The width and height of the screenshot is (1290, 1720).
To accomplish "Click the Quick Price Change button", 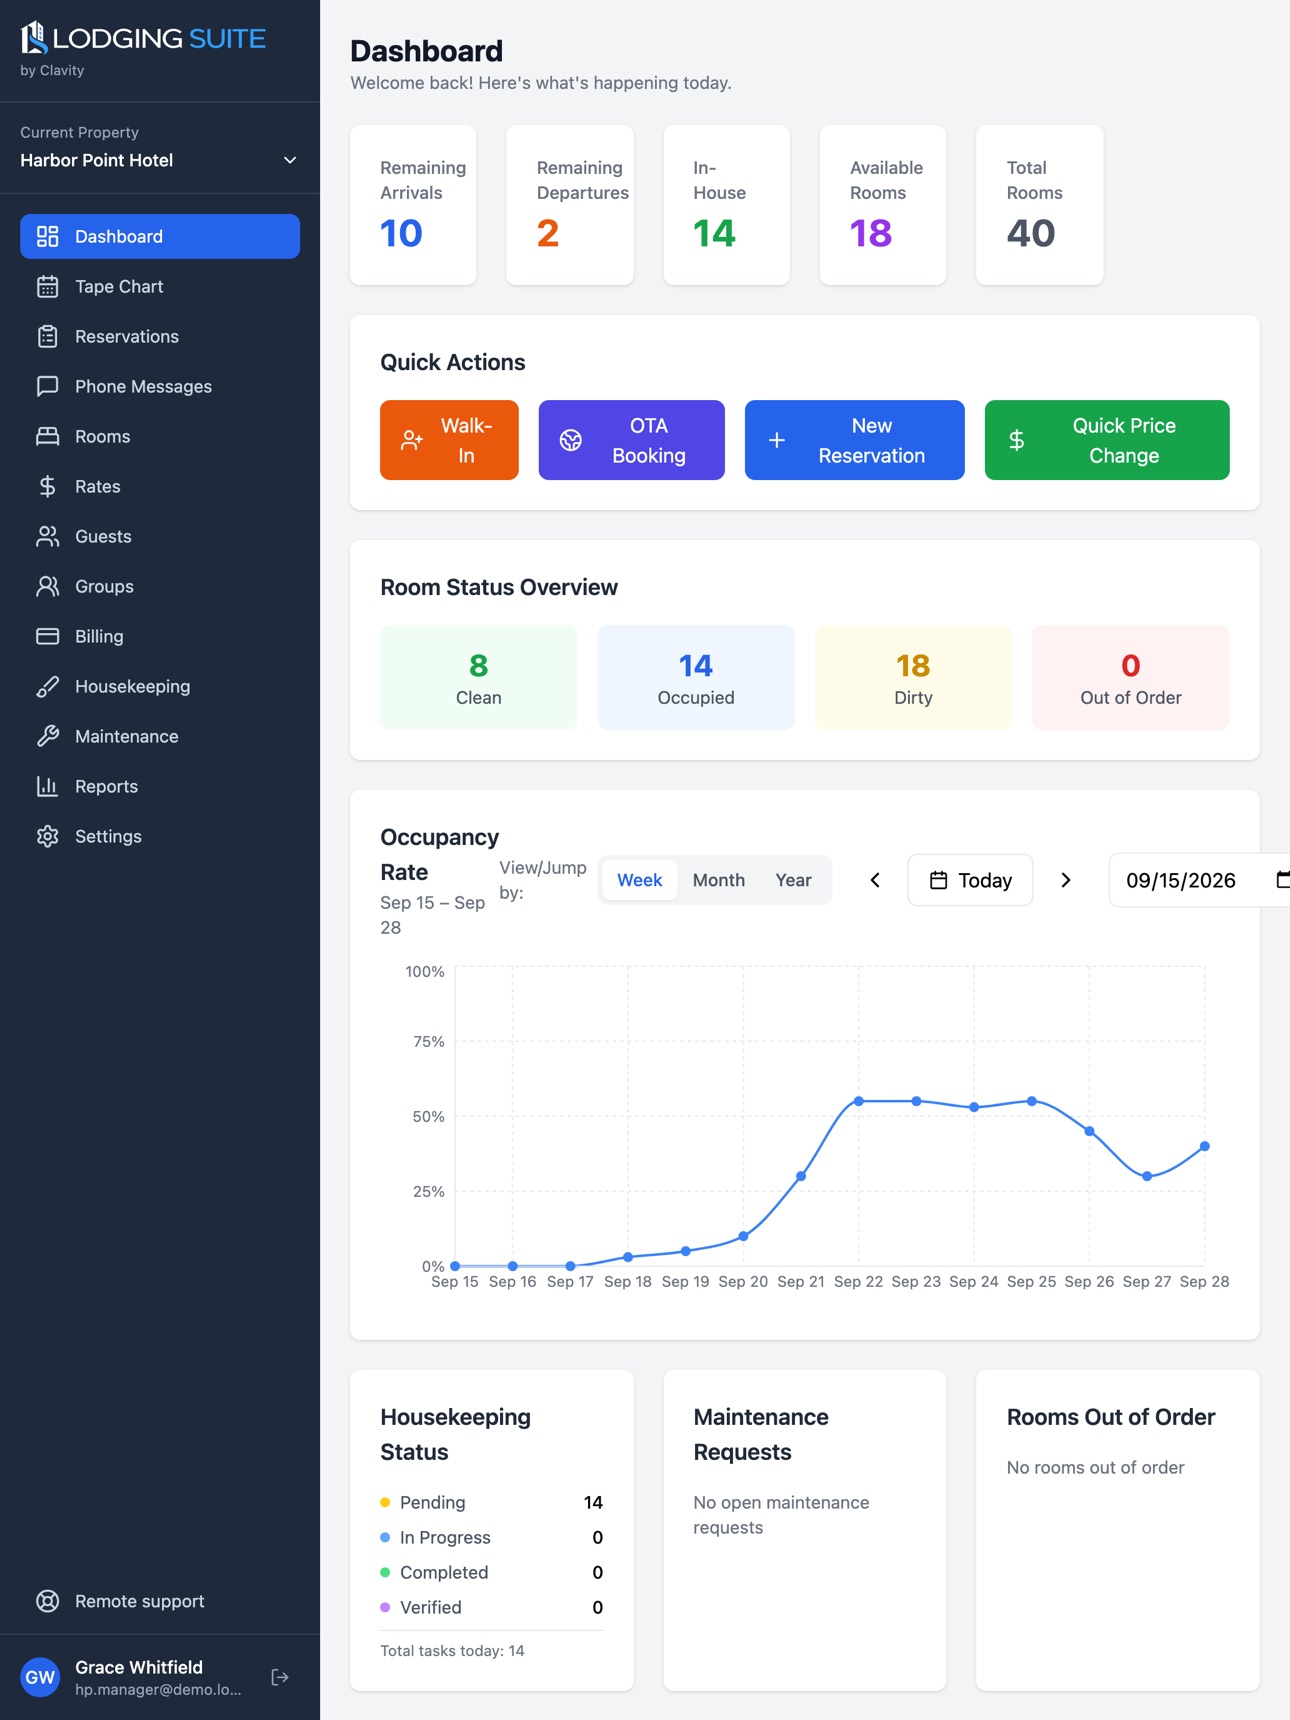I will tap(1107, 440).
